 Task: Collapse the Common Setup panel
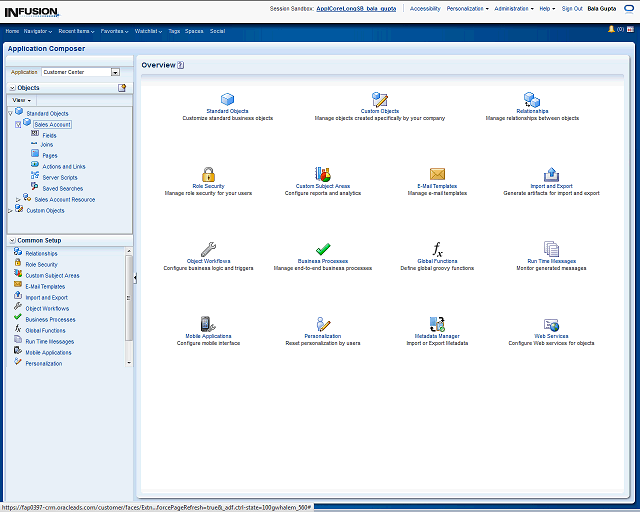pyautogui.click(x=11, y=241)
